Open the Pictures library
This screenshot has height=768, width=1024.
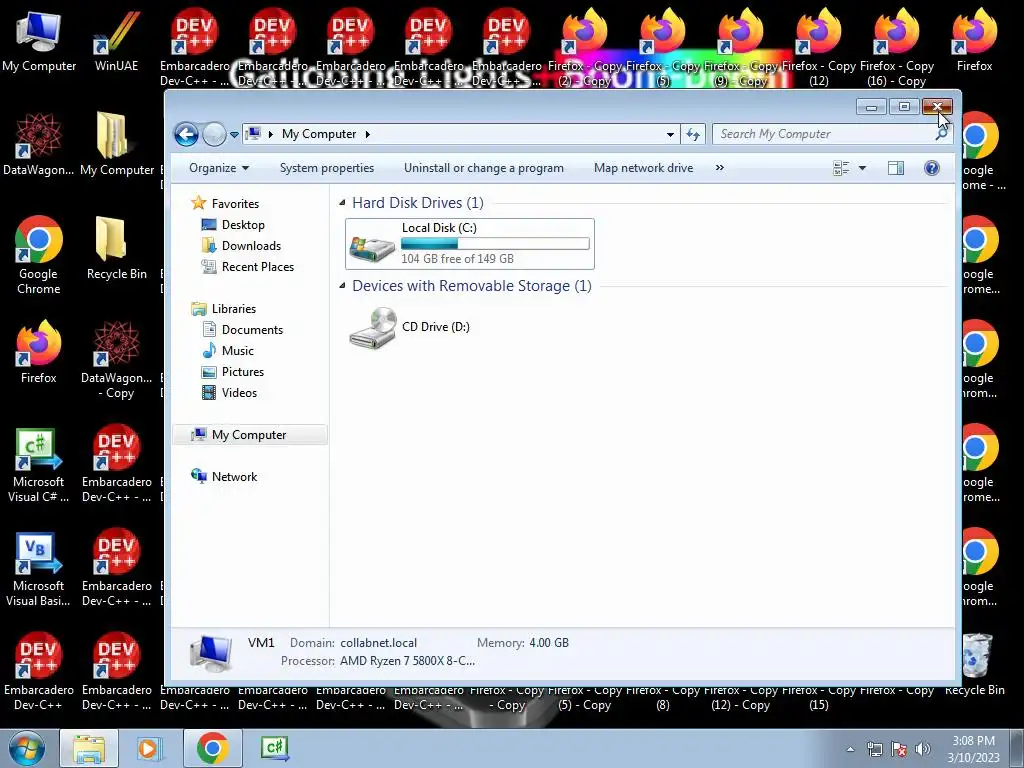tap(233, 372)
